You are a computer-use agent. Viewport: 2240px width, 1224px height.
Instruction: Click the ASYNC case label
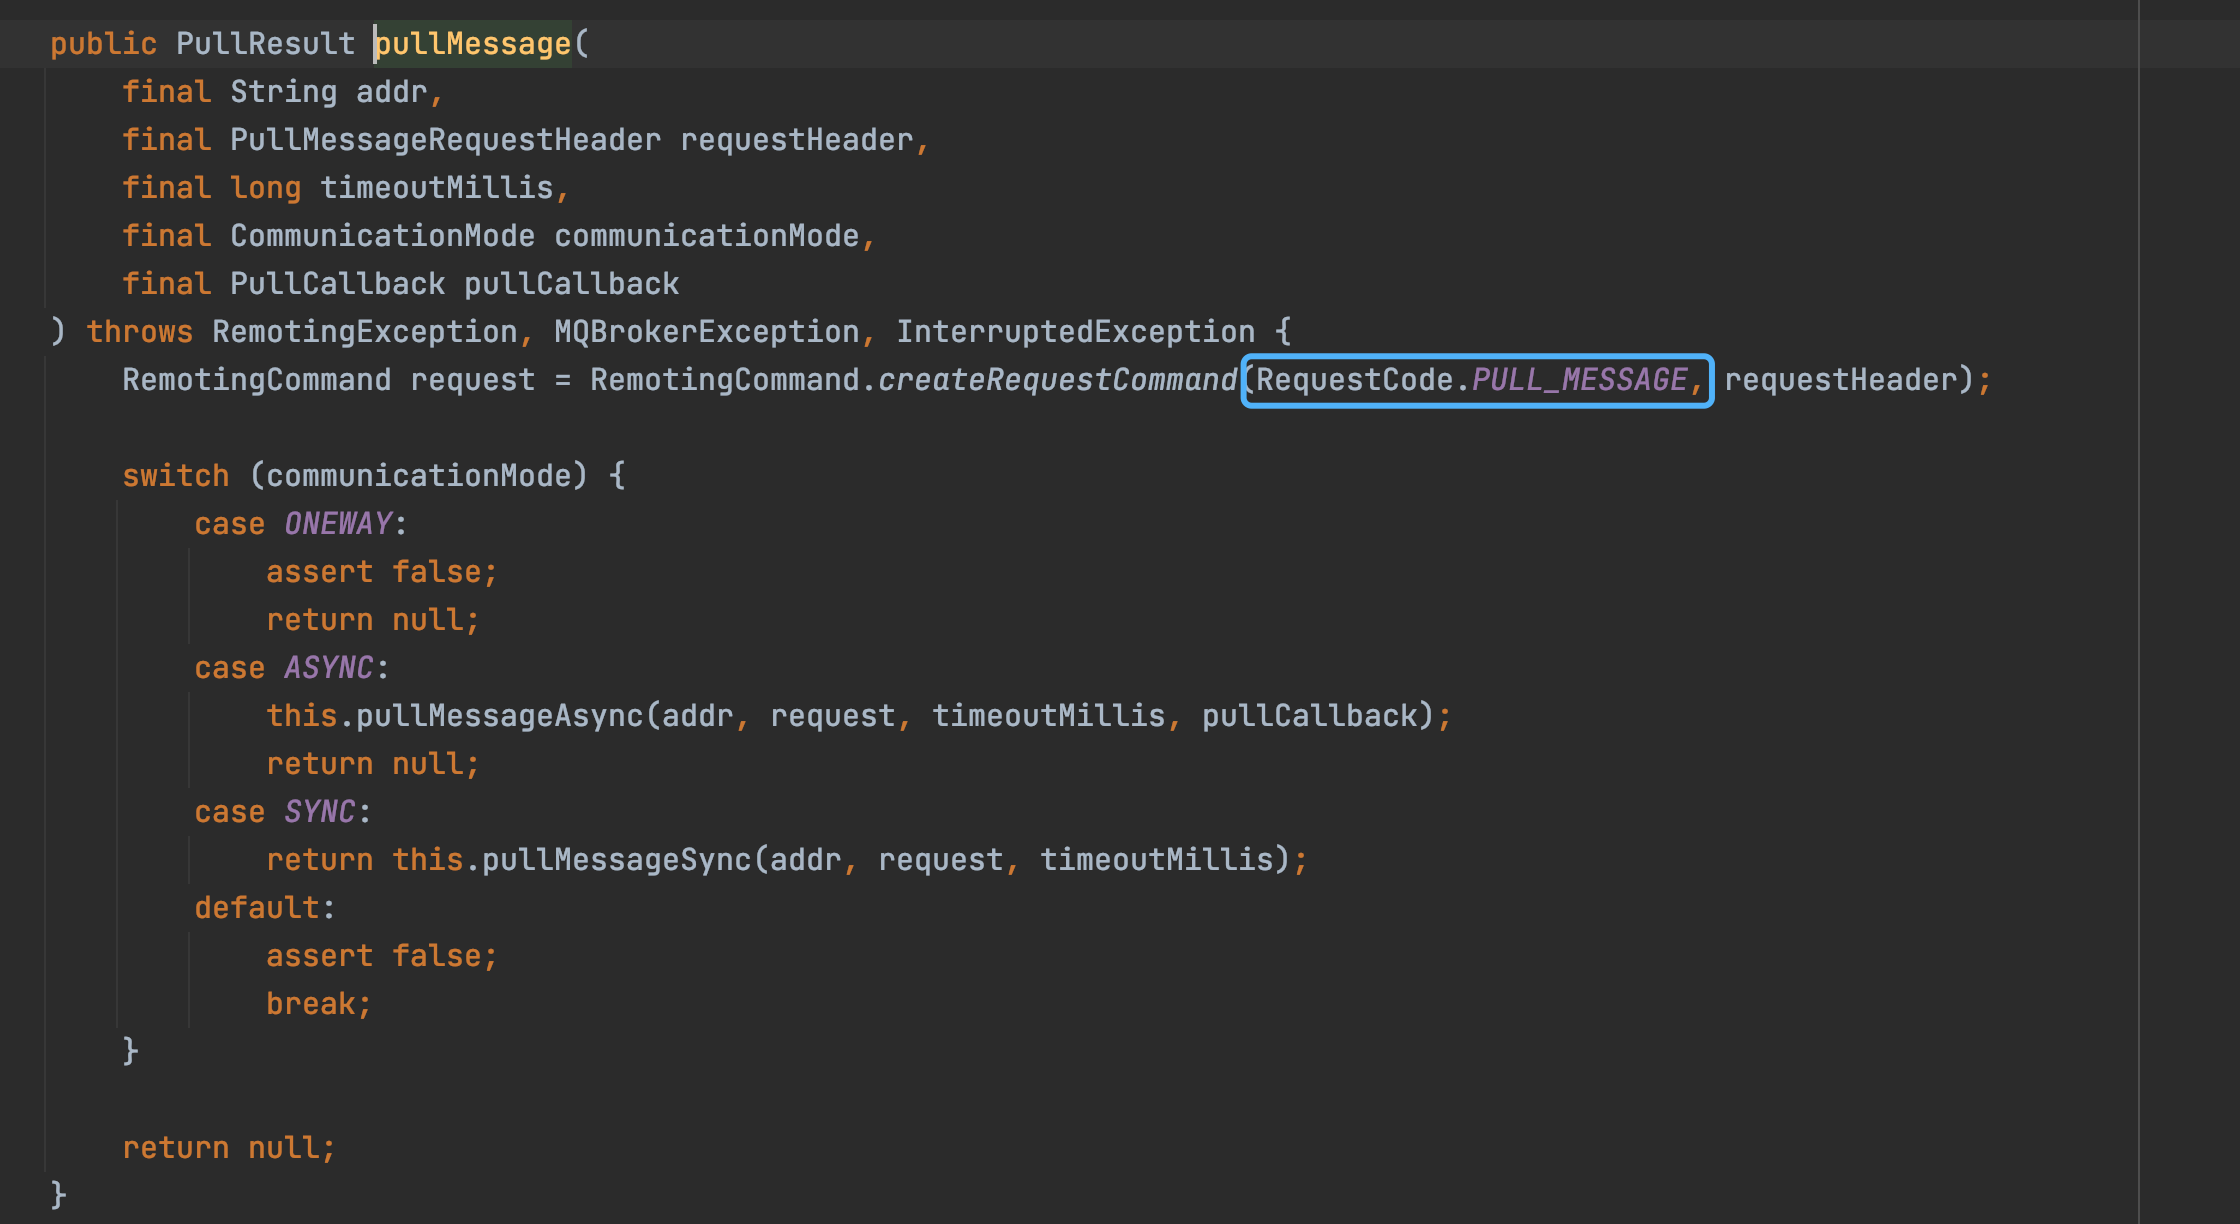click(x=328, y=668)
